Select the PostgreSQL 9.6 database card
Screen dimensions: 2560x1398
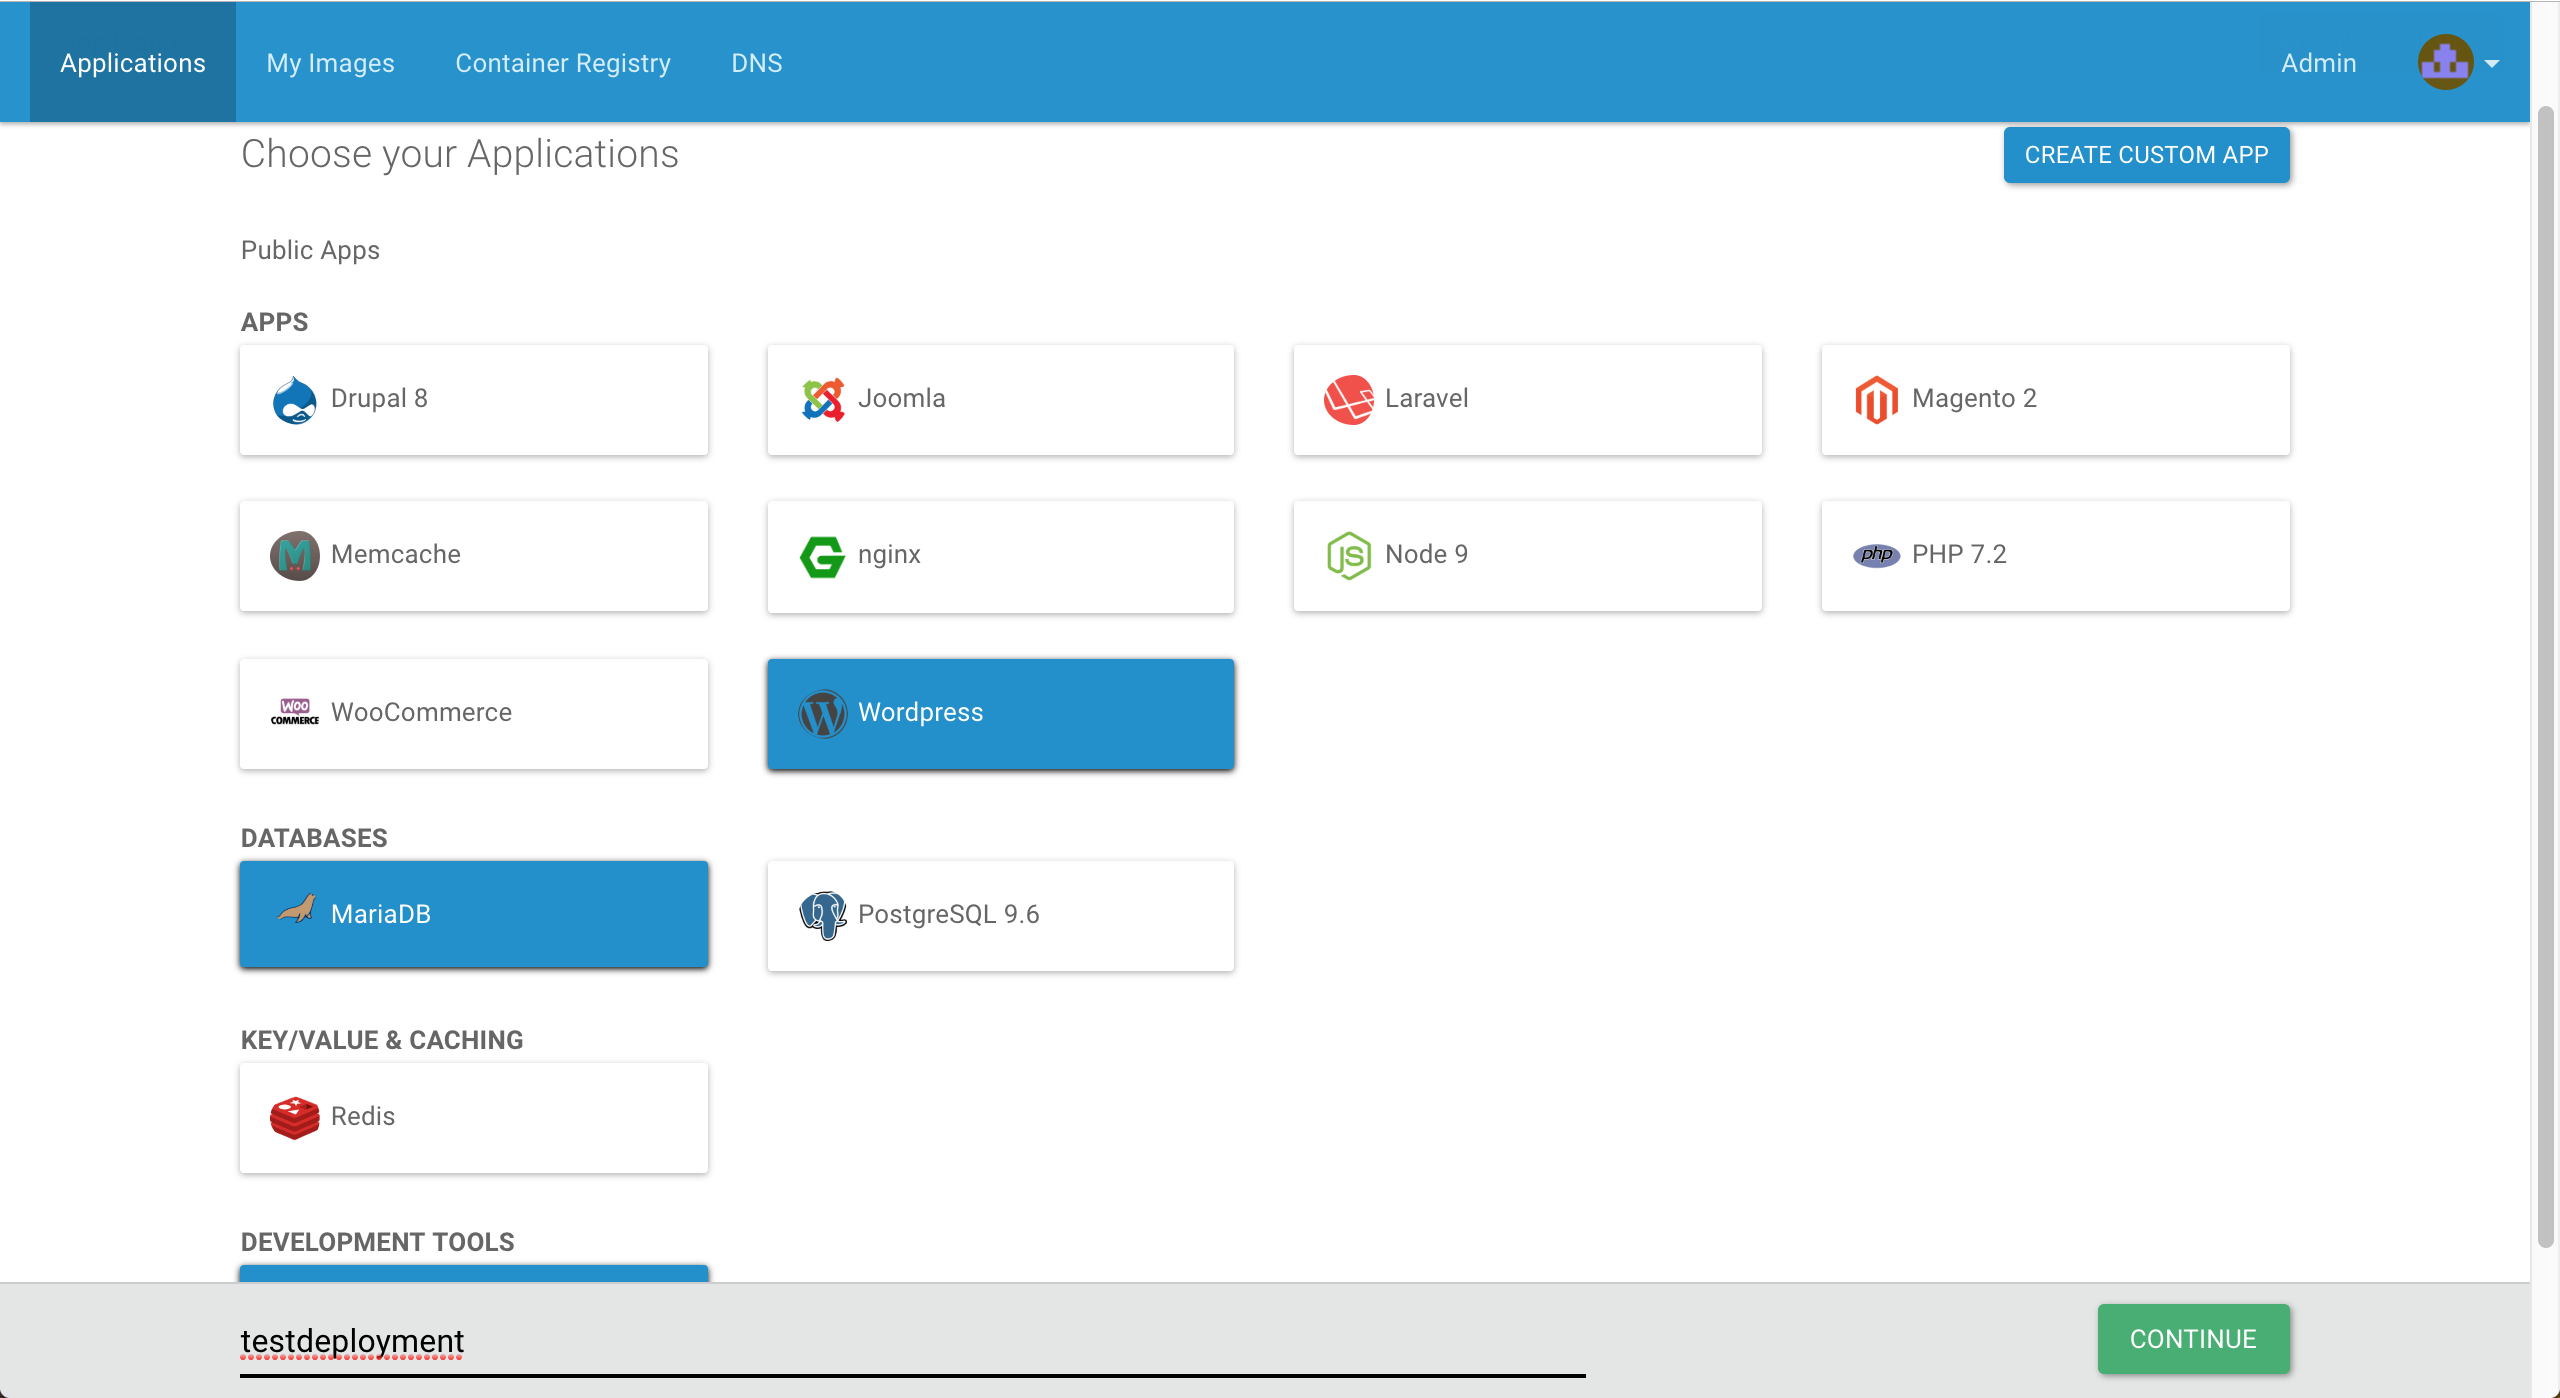(1000, 916)
